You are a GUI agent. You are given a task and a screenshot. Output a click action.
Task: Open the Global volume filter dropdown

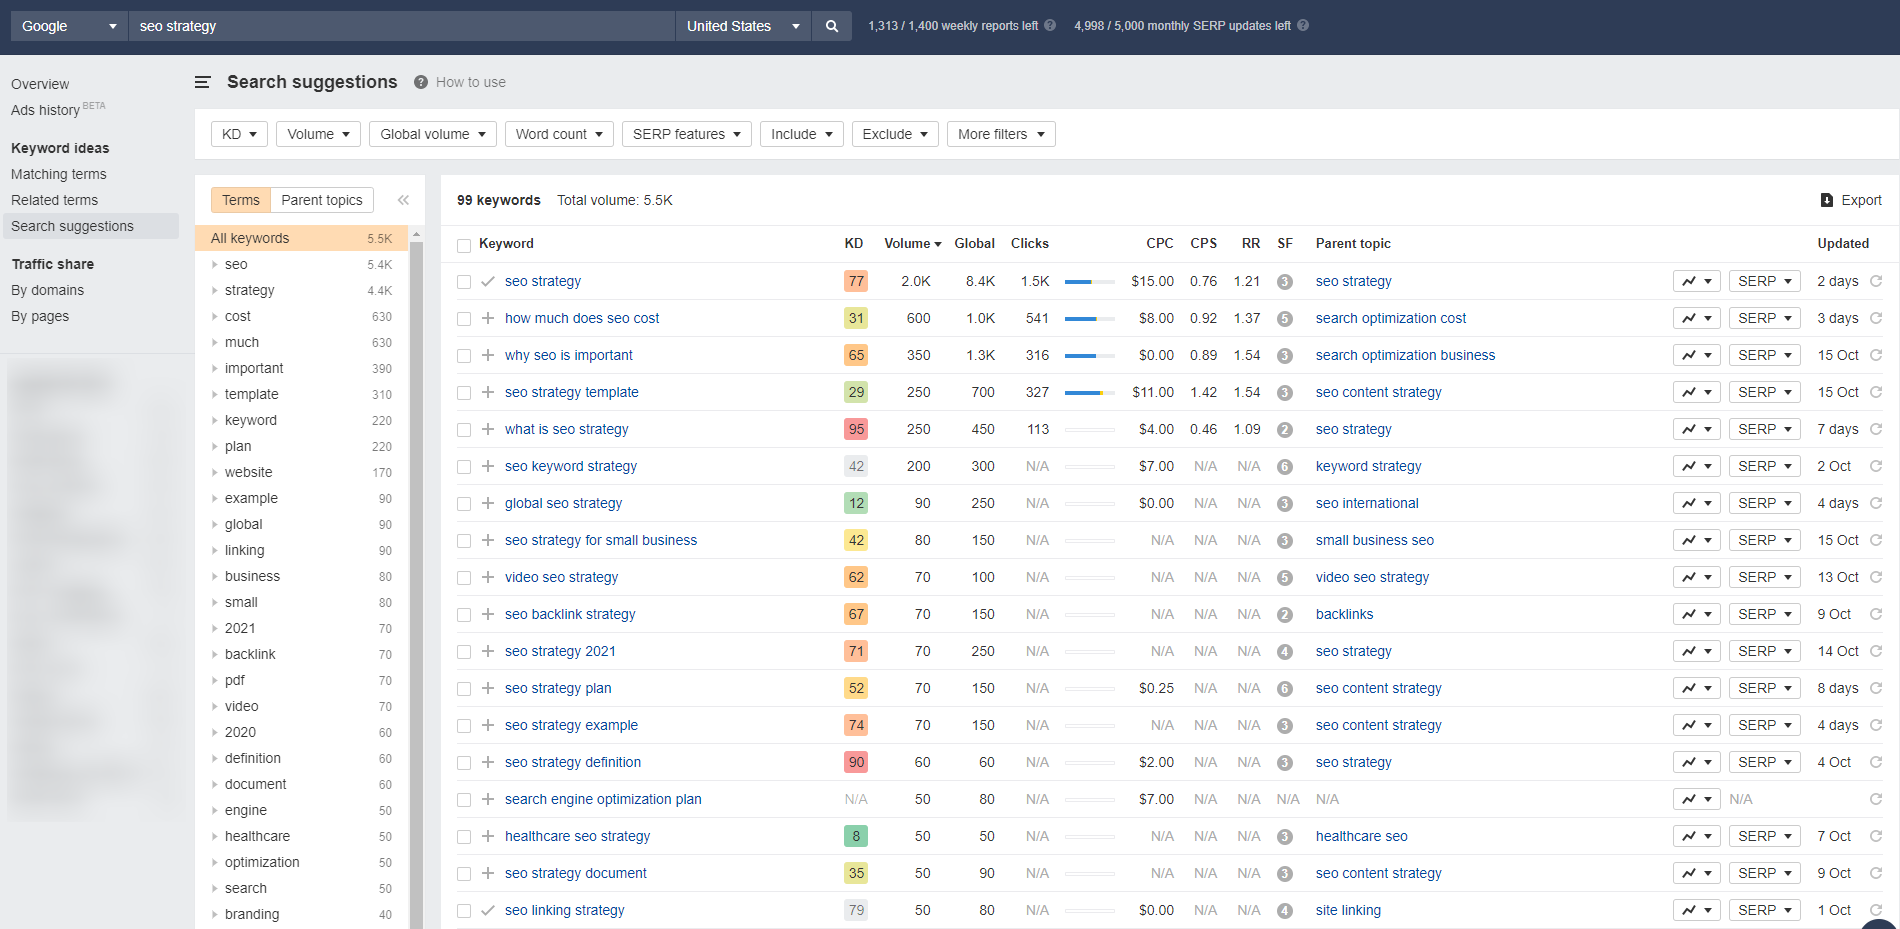[x=433, y=134]
